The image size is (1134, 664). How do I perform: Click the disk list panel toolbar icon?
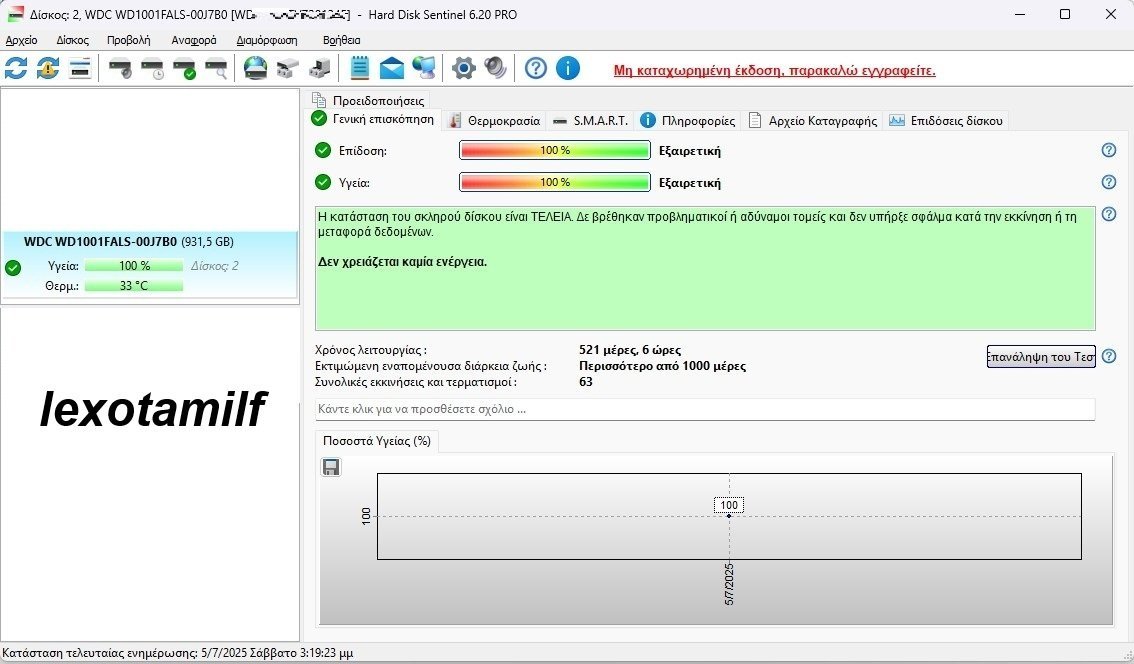coord(80,69)
